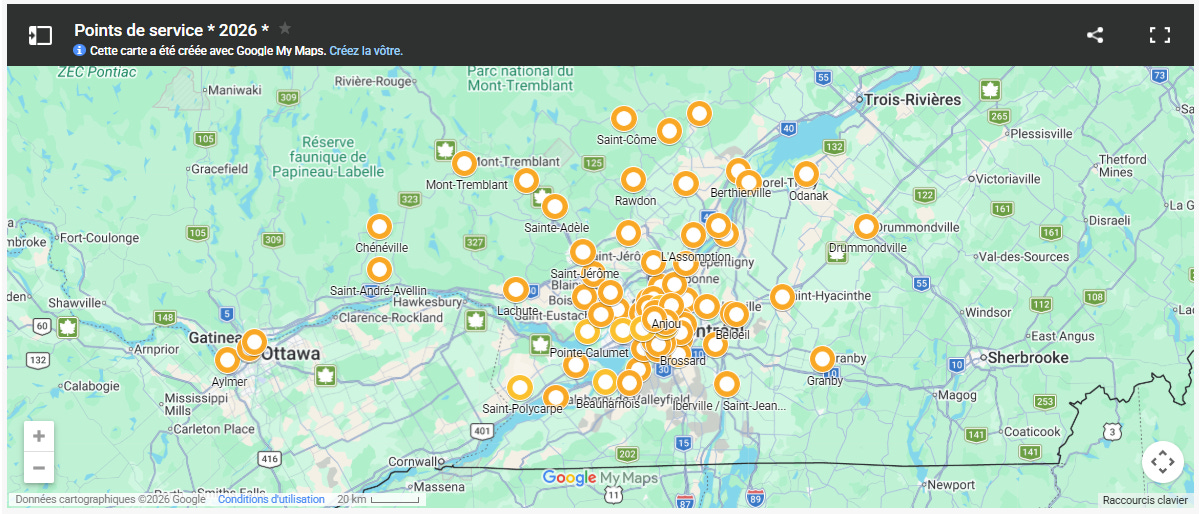Click Raccourcis clavier button
1202x514 pixels.
[1145, 500]
